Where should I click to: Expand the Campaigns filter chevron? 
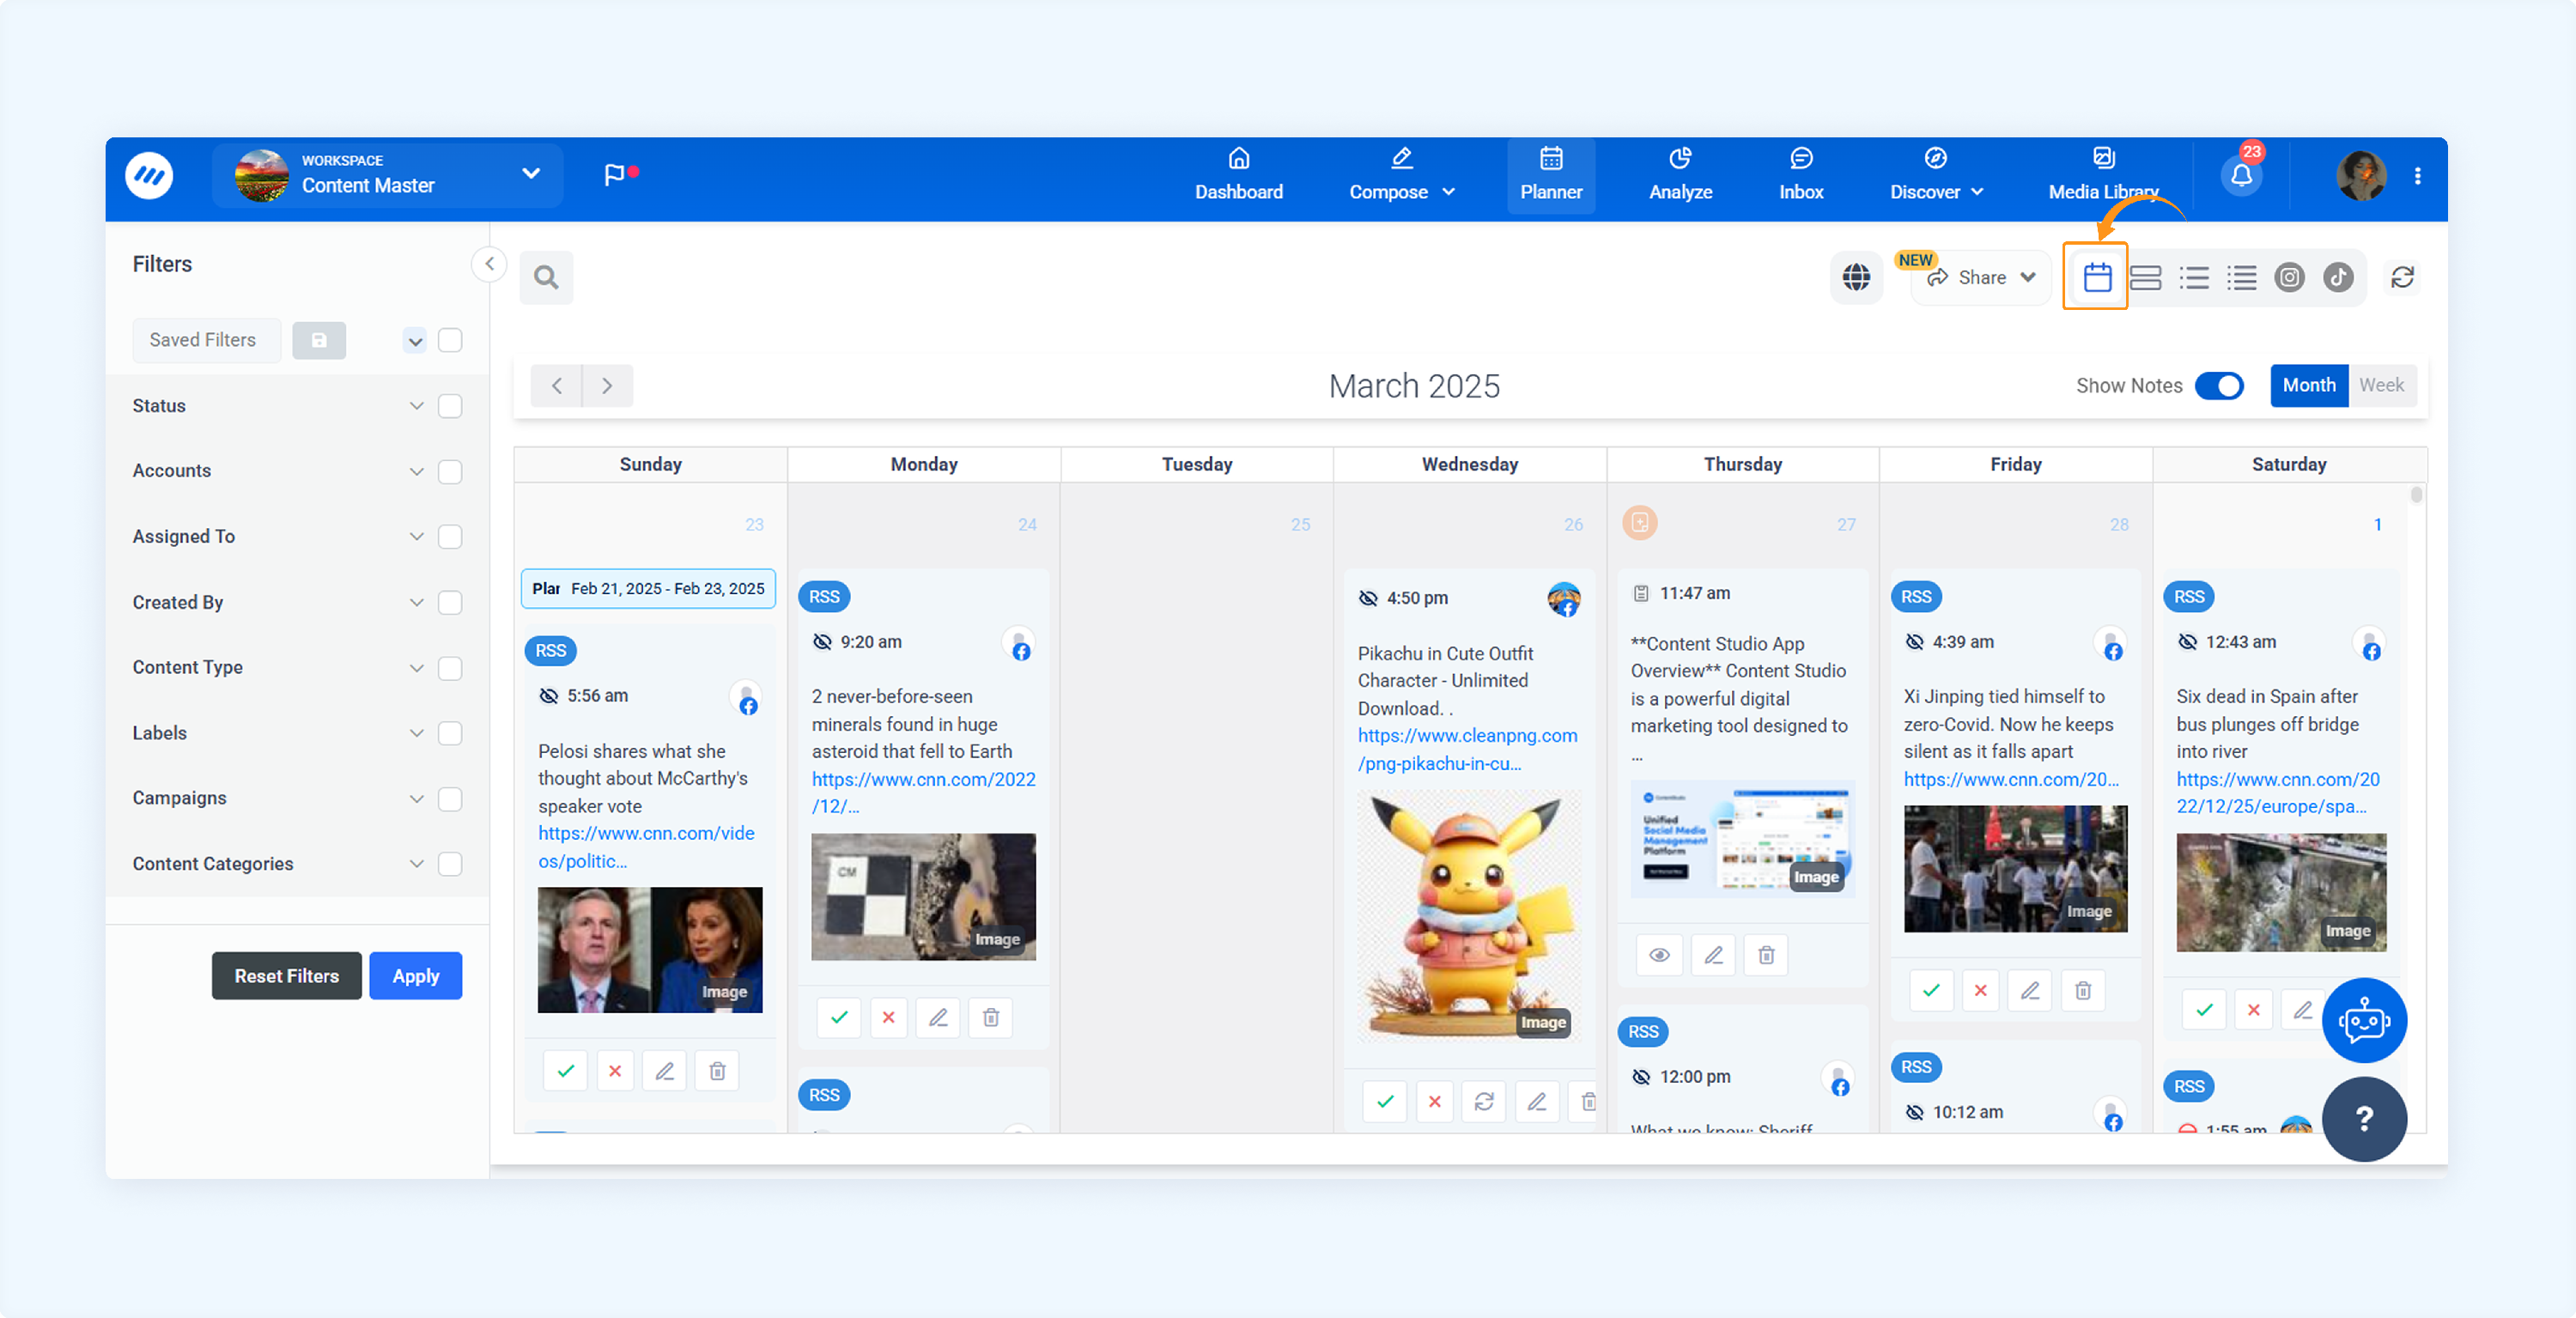[416, 799]
